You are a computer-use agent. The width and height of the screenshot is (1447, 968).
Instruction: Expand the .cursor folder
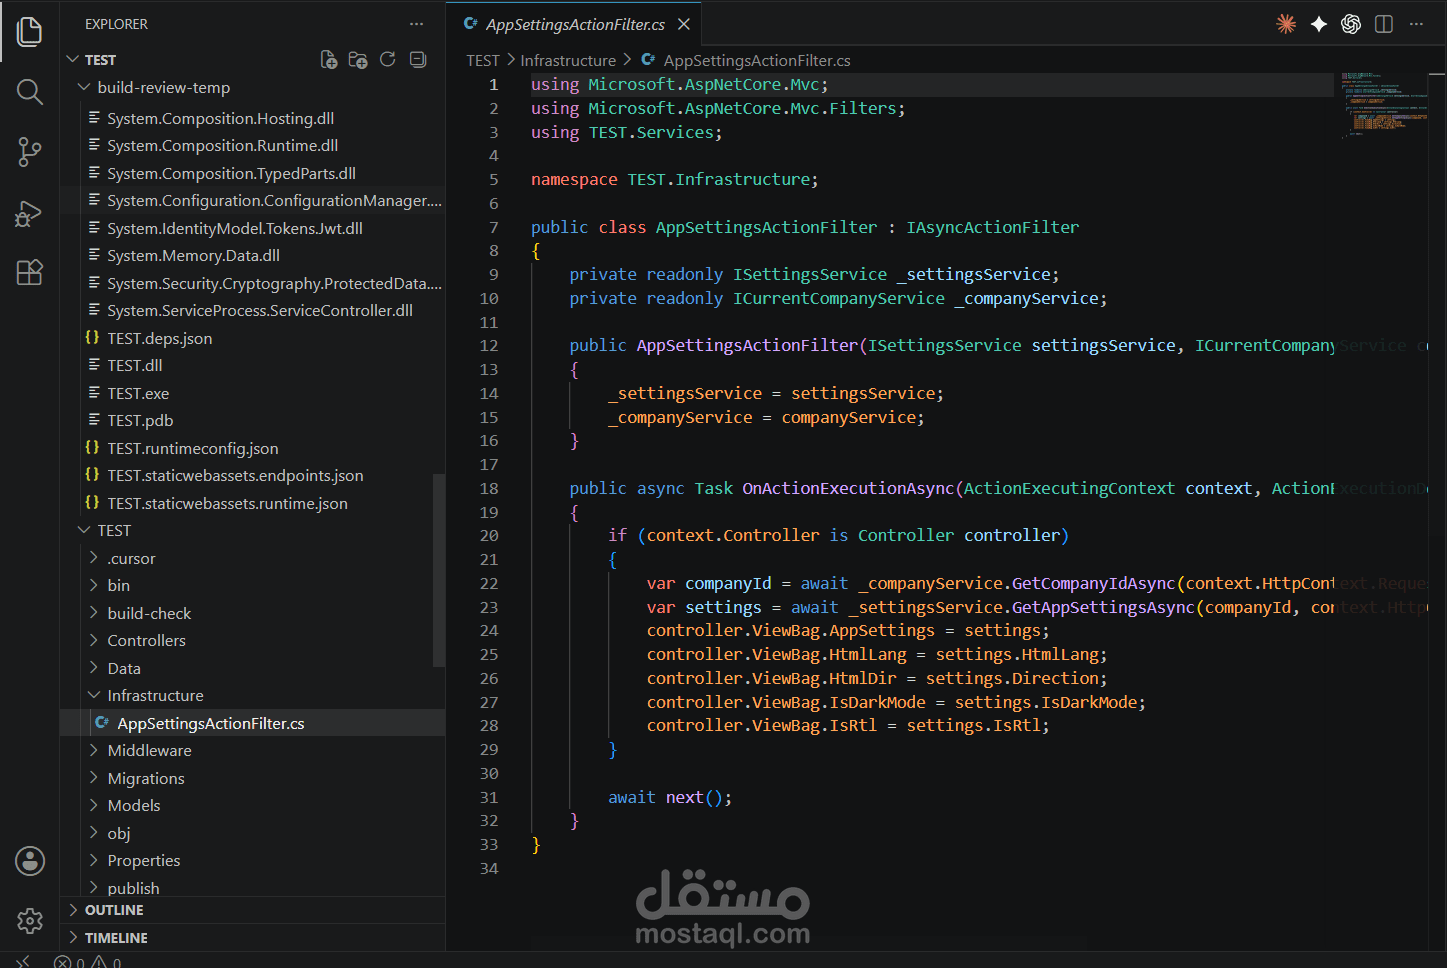(94, 558)
